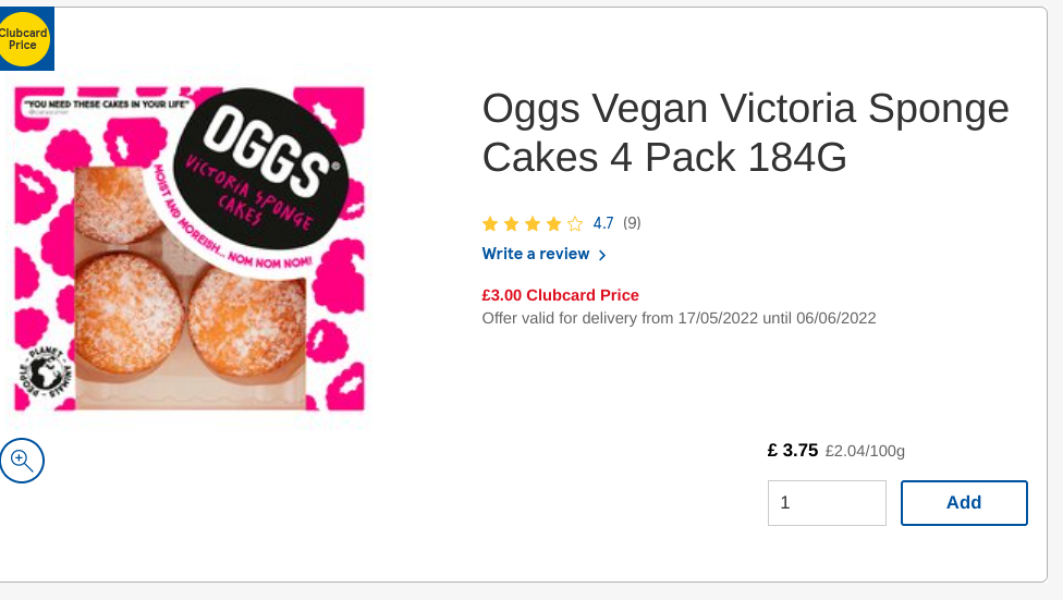Expand Write a review via its chevron arrow
1063x600 pixels.
pyautogui.click(x=602, y=255)
